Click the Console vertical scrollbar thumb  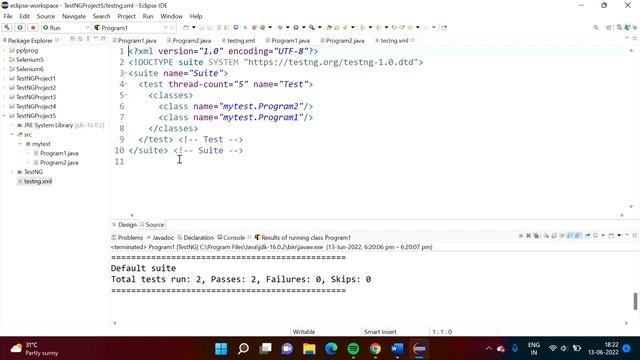pos(635,302)
